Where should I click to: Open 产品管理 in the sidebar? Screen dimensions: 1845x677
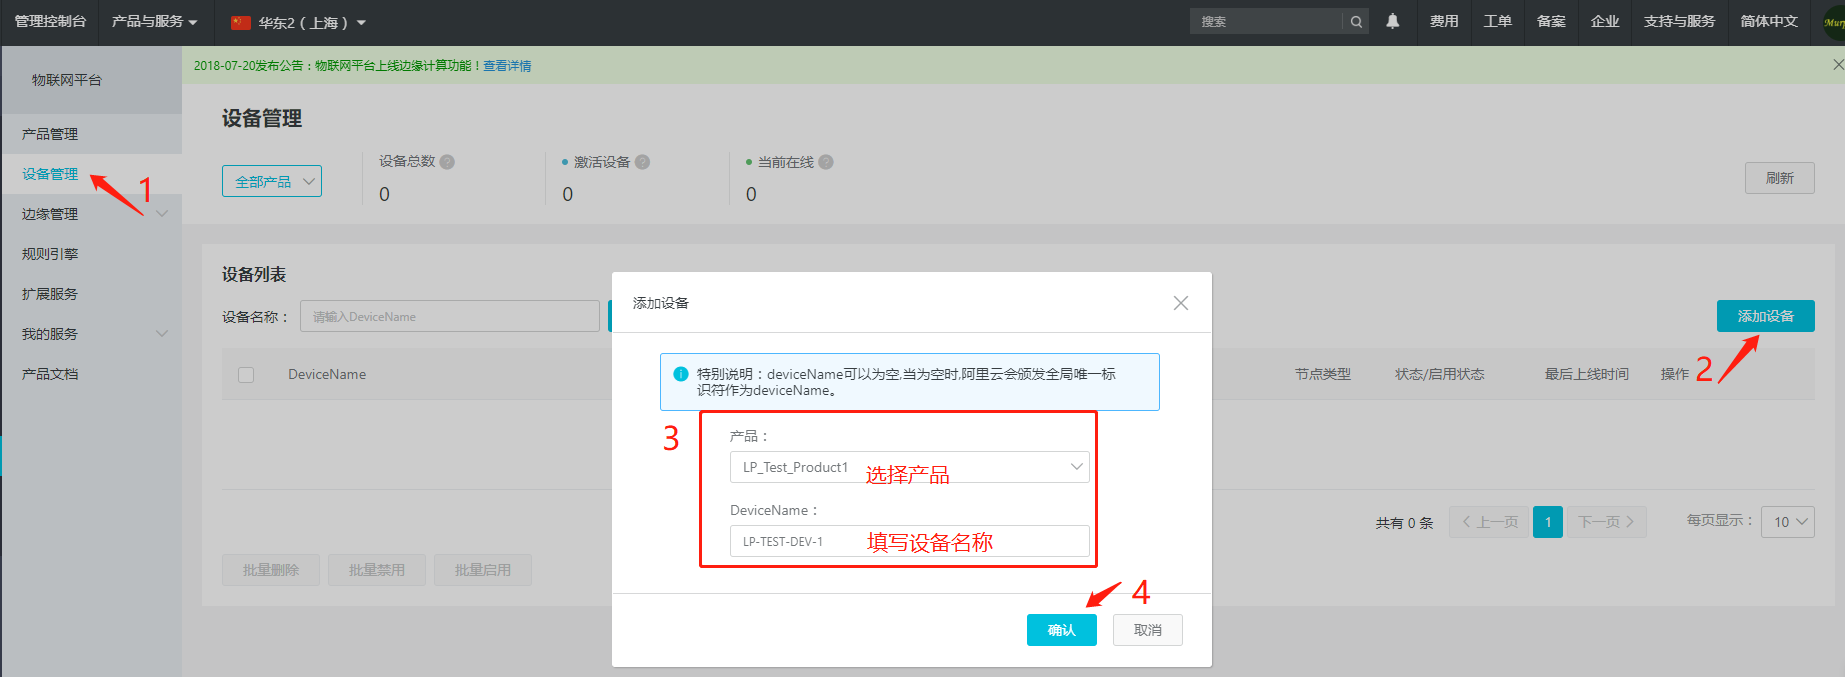click(50, 134)
